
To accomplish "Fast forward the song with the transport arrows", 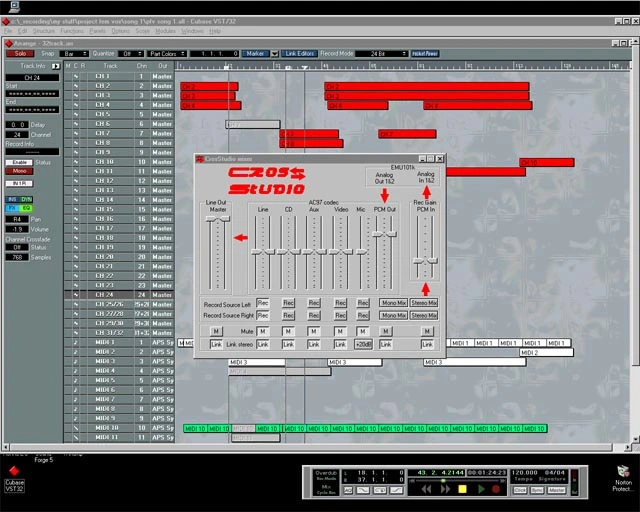I will click(x=445, y=489).
